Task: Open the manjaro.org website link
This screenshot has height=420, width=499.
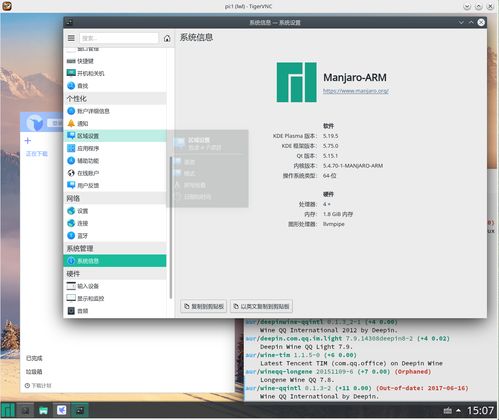Action: click(x=356, y=91)
